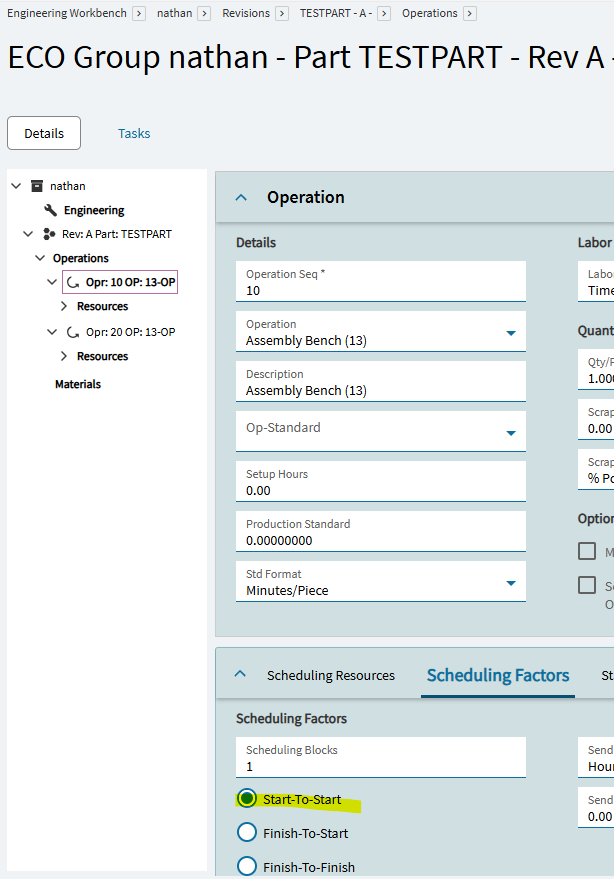Choose the Finish-To-Finish radio option

(x=247, y=866)
